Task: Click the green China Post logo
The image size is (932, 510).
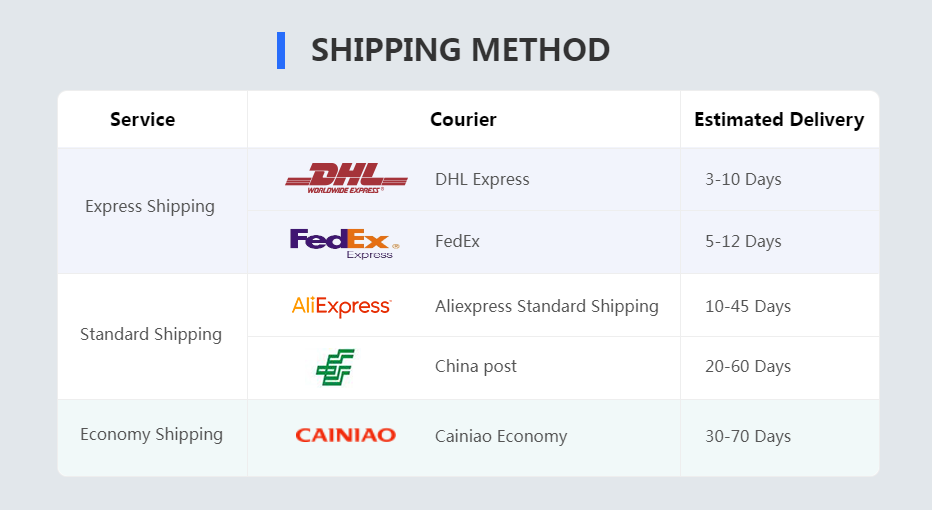Action: 335,367
